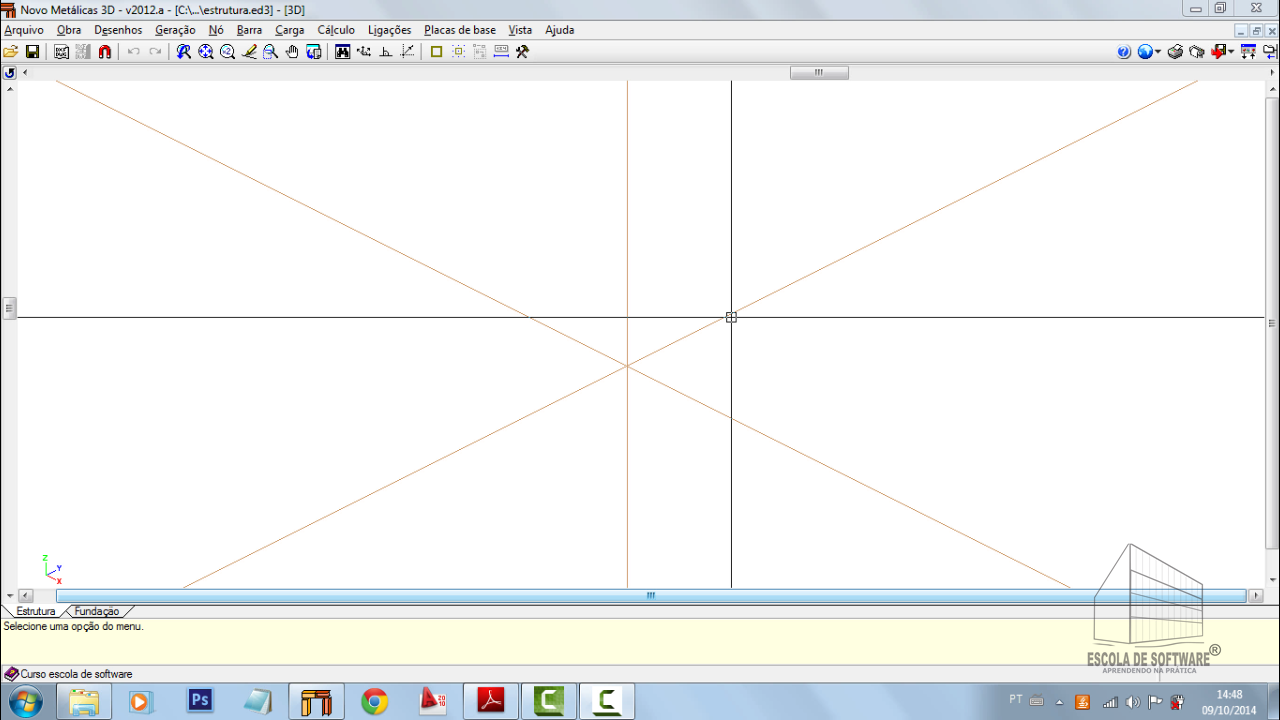
Task: Open the Cálculo menu
Action: click(336, 30)
